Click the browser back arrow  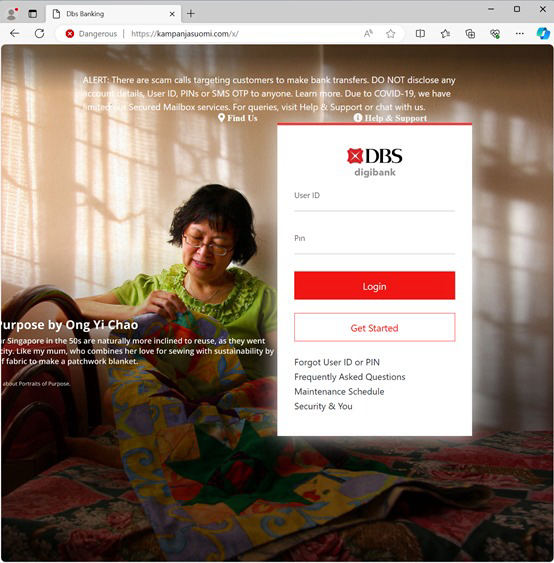pyautogui.click(x=15, y=34)
